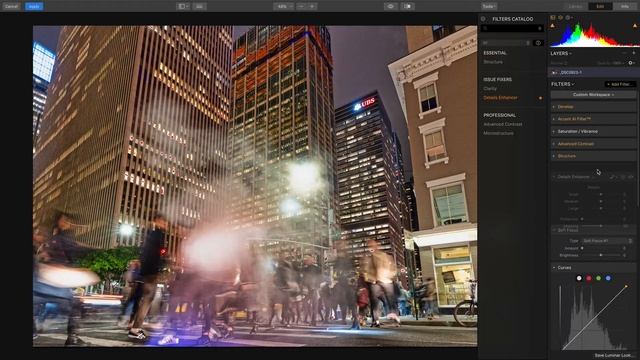Open the Tools dropdown in top toolbar

(x=489, y=7)
